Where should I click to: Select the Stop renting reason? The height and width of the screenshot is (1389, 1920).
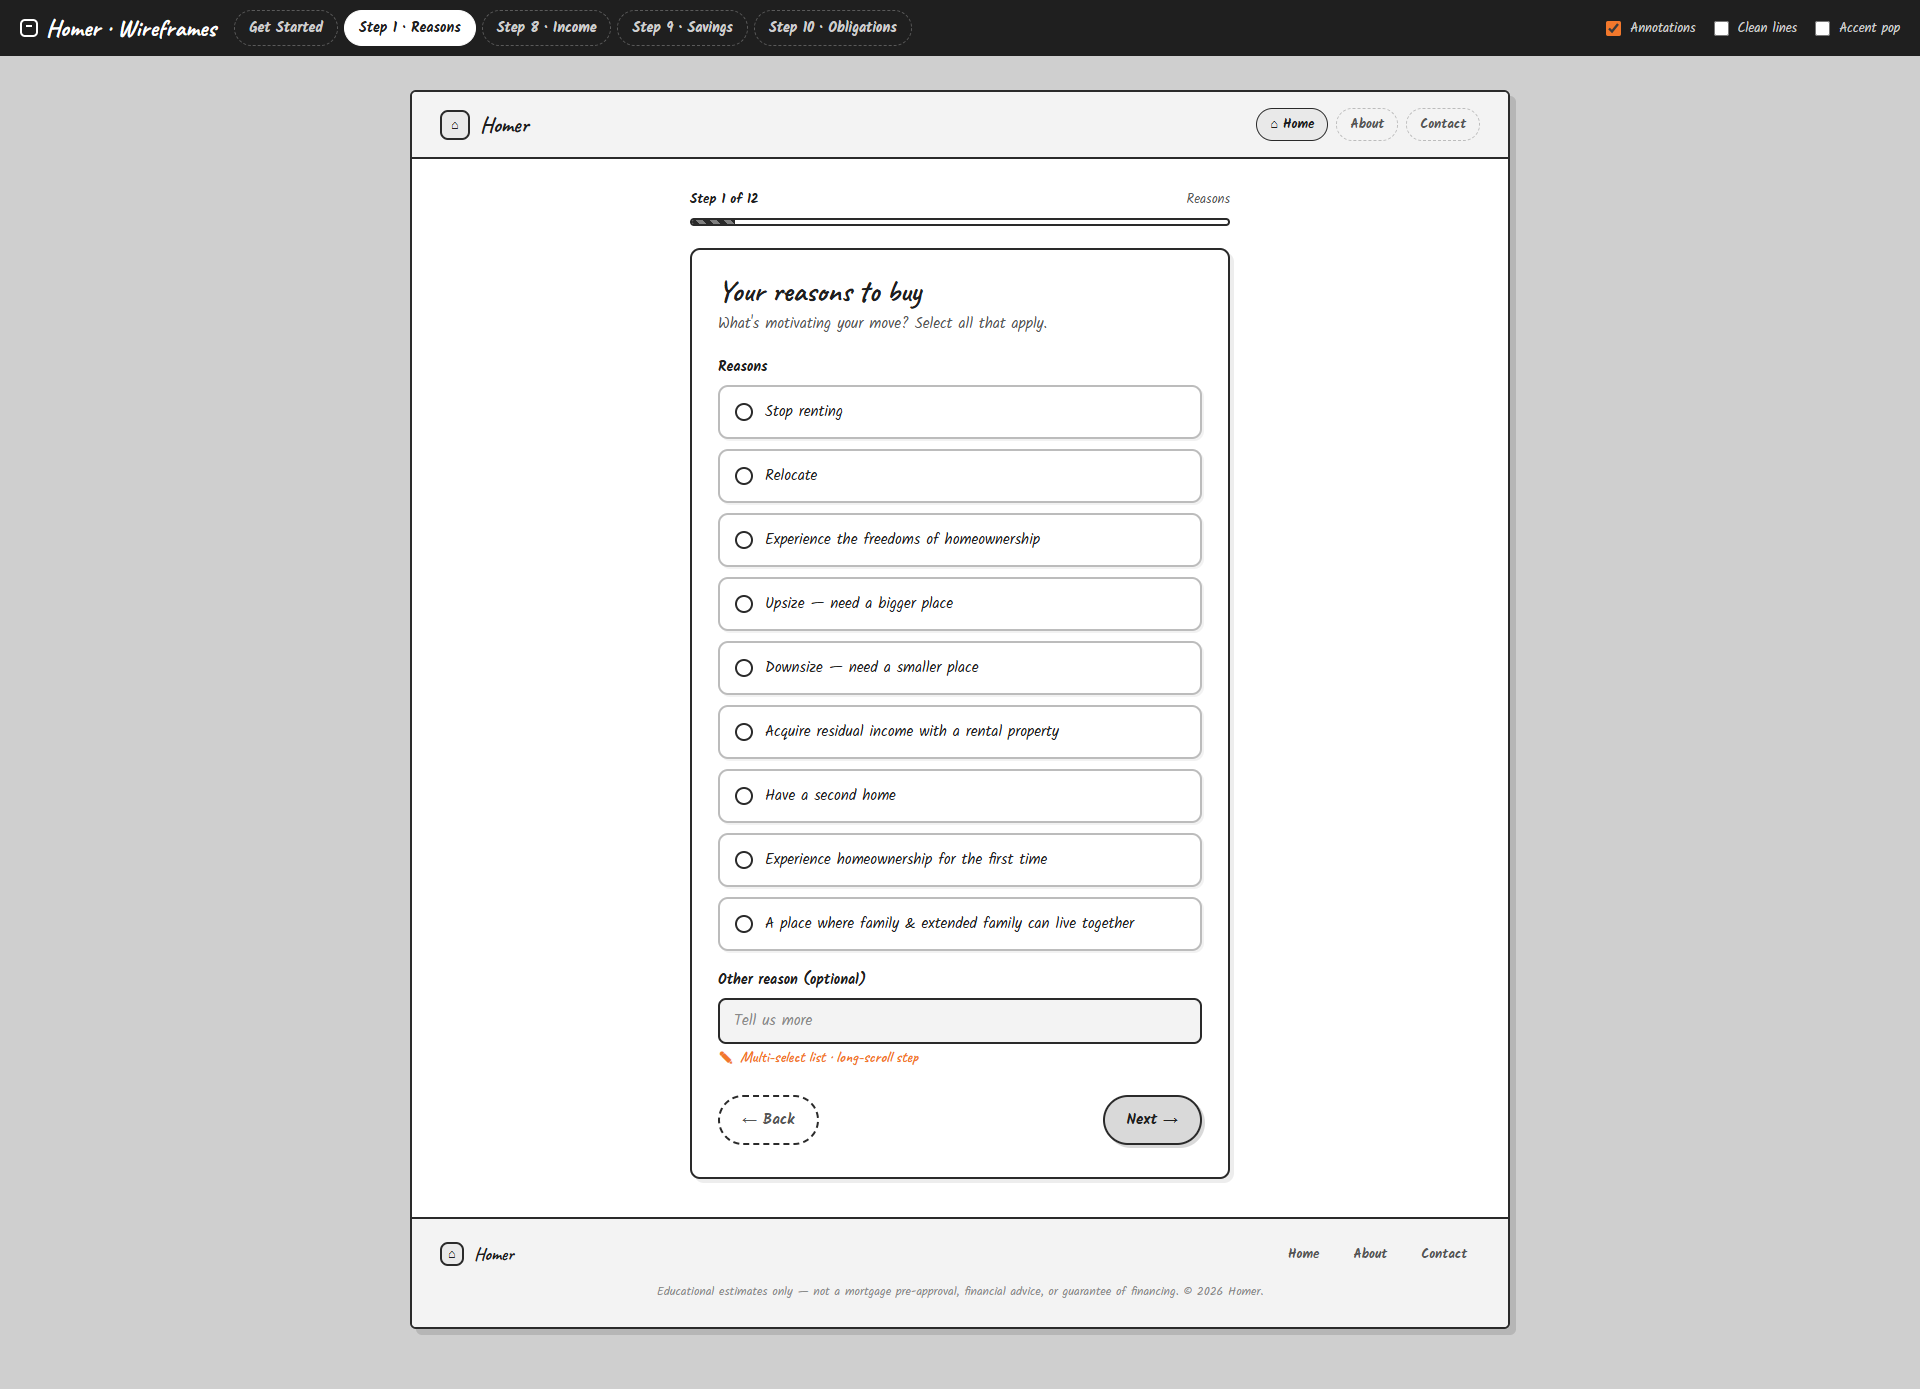tap(959, 412)
